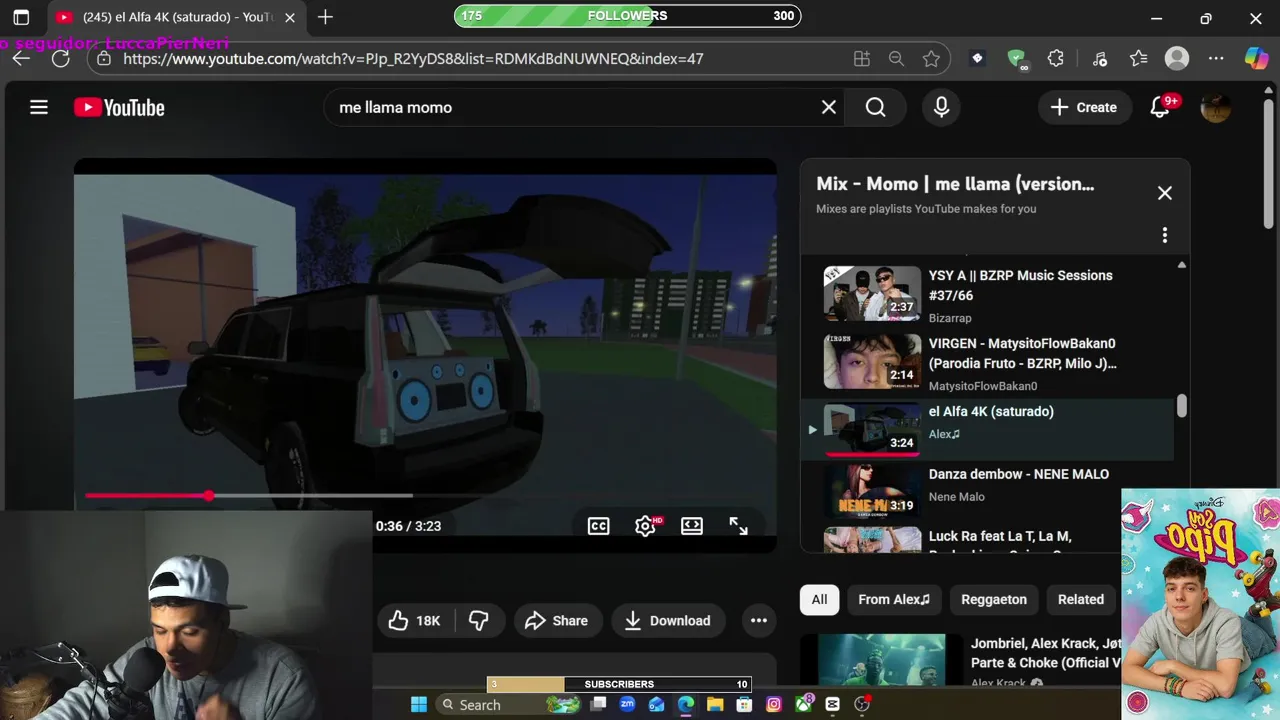Open the Favorites list icon
Image resolution: width=1280 pixels, height=720 pixels.
pyautogui.click(x=1138, y=59)
